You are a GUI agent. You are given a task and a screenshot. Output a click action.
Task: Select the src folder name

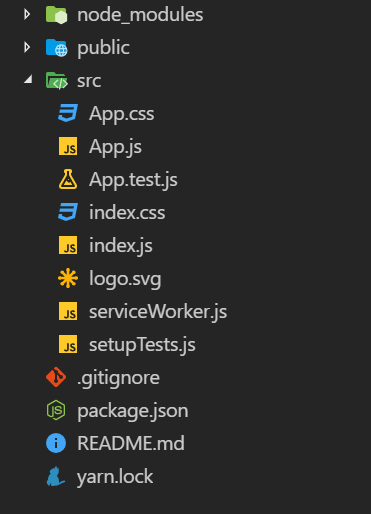(x=89, y=81)
